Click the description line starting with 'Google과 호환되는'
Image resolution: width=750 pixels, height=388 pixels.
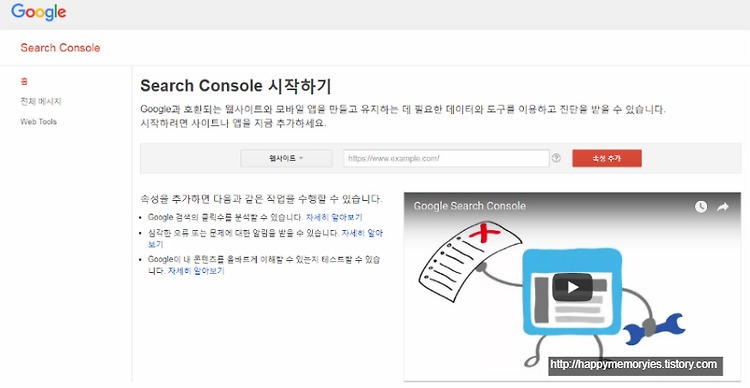click(x=403, y=109)
